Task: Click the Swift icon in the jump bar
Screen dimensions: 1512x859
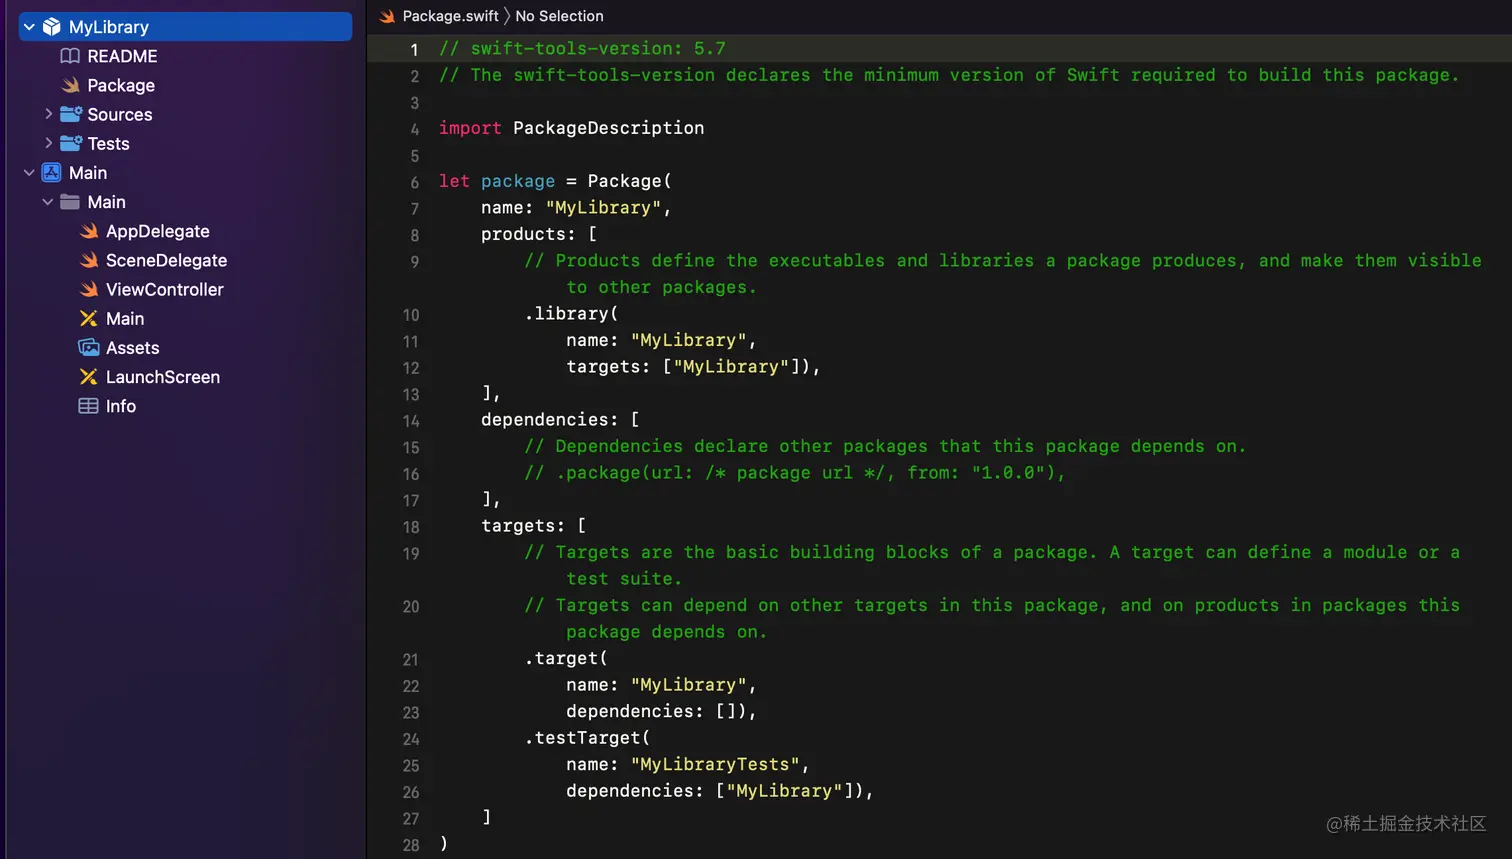Action: point(388,16)
